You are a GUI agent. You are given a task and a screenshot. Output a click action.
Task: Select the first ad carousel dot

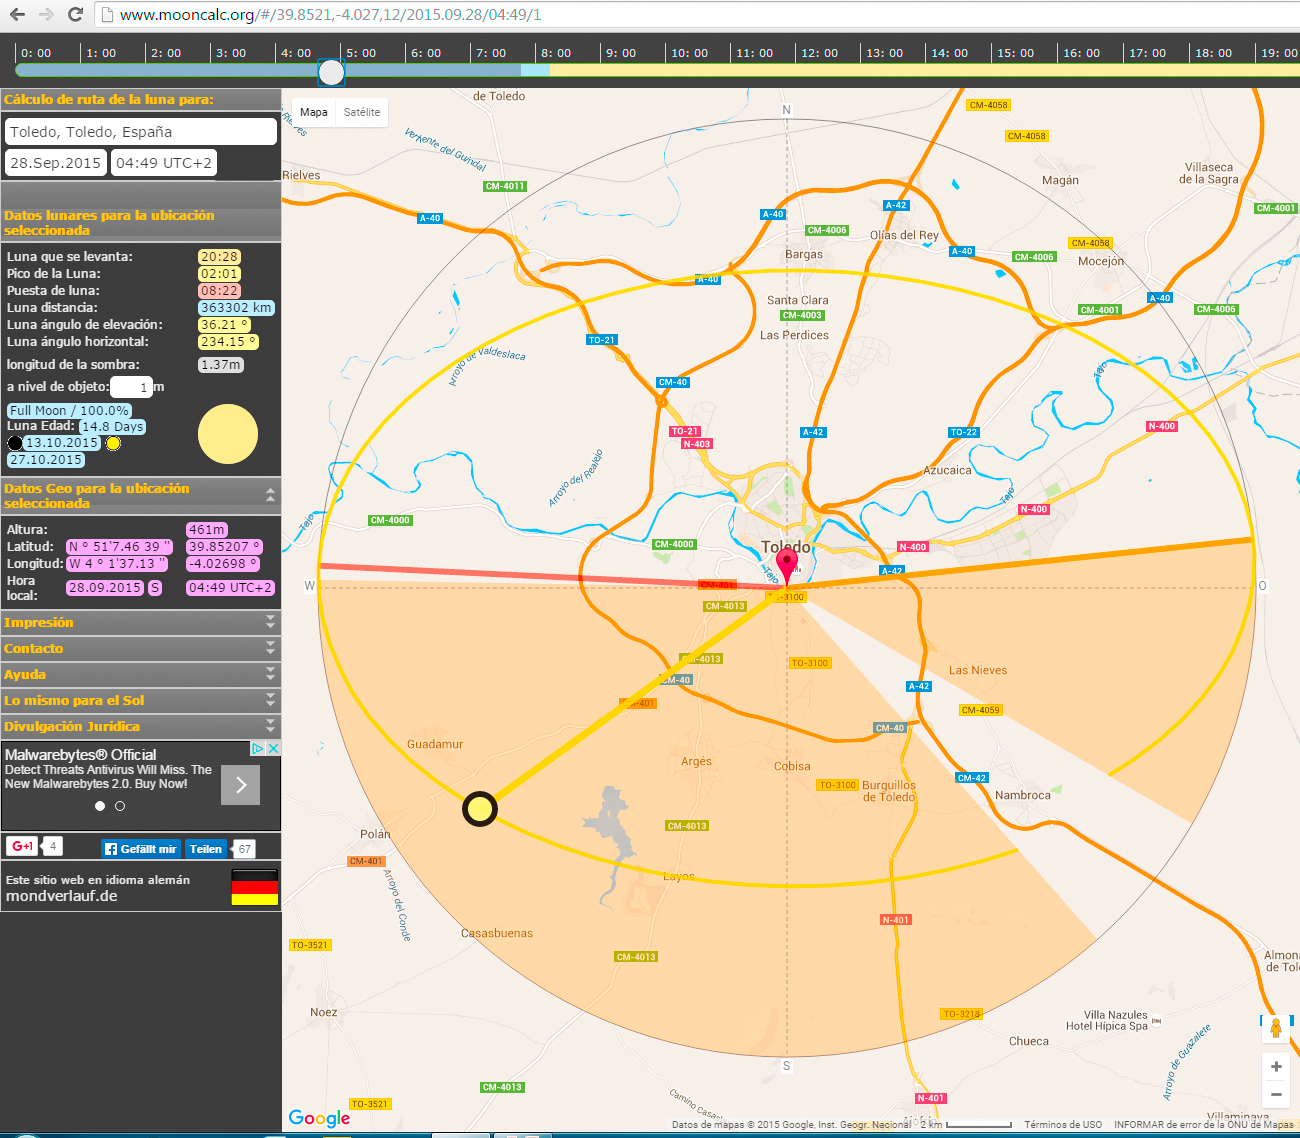[x=100, y=806]
